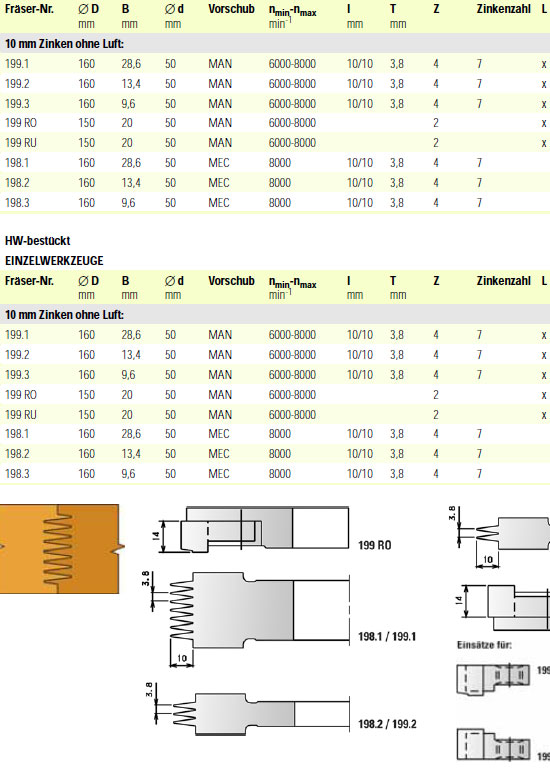This screenshot has width=550, height=773.
Task: Click '8000' in the 198.1 row of the HW-bestückt table
Action: 280,434
